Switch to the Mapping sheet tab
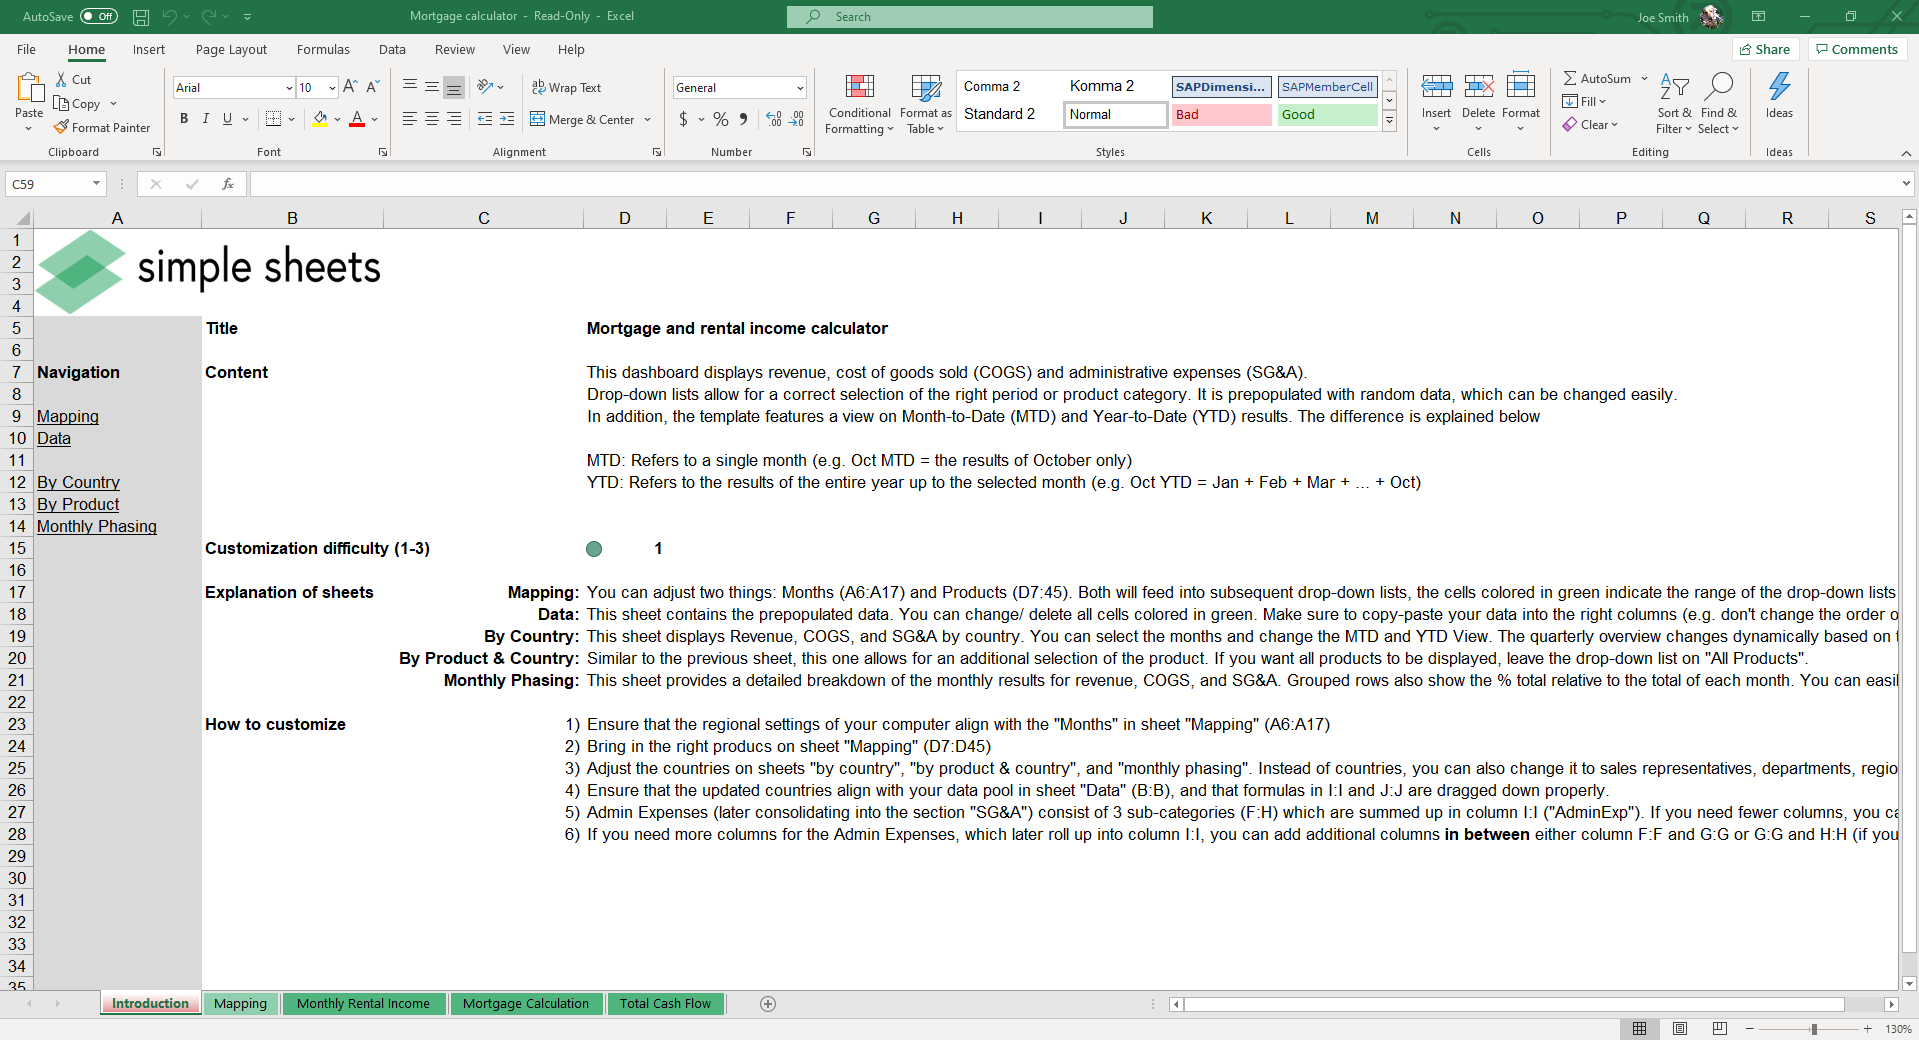The image size is (1919, 1040). pyautogui.click(x=241, y=1004)
